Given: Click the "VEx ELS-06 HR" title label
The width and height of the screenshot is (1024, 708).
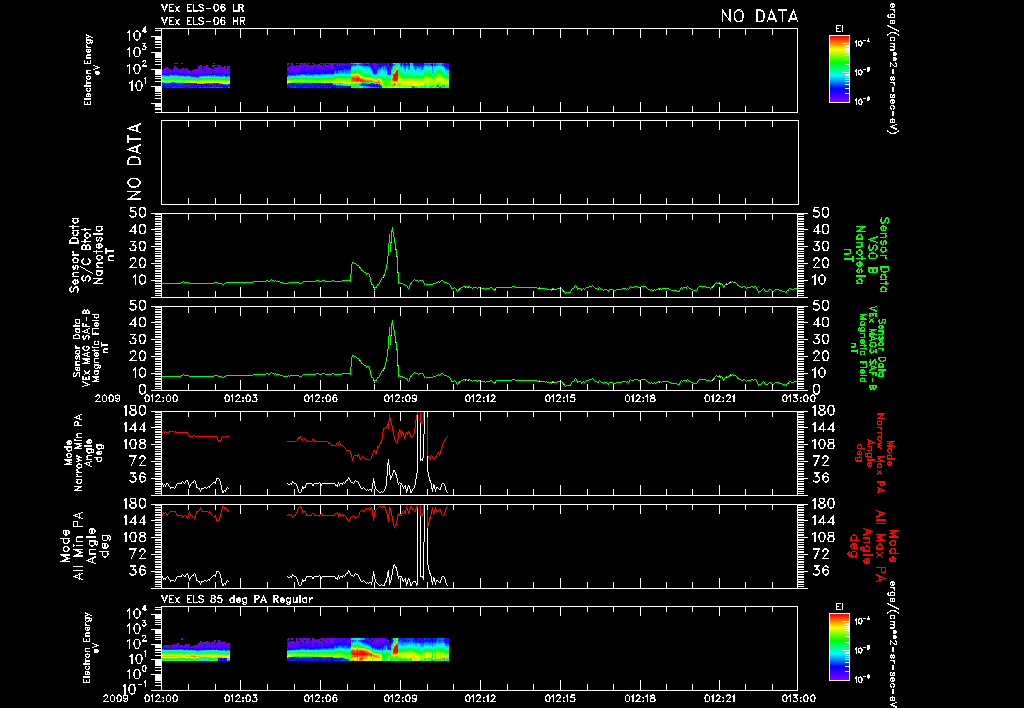Looking at the screenshot, I should pos(203,22).
